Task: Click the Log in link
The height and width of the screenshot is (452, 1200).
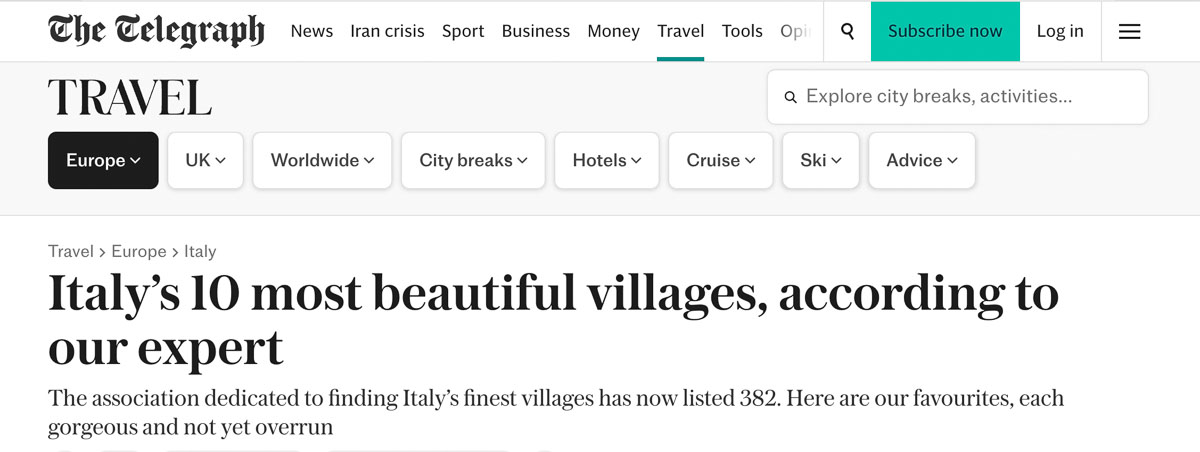Action: (1060, 31)
